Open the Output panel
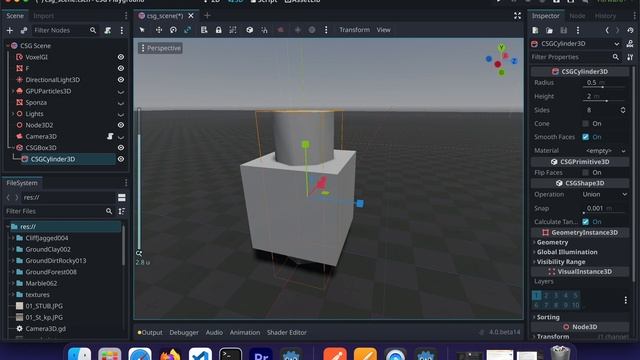Screen dimensions: 640x360 [x=150, y=333]
